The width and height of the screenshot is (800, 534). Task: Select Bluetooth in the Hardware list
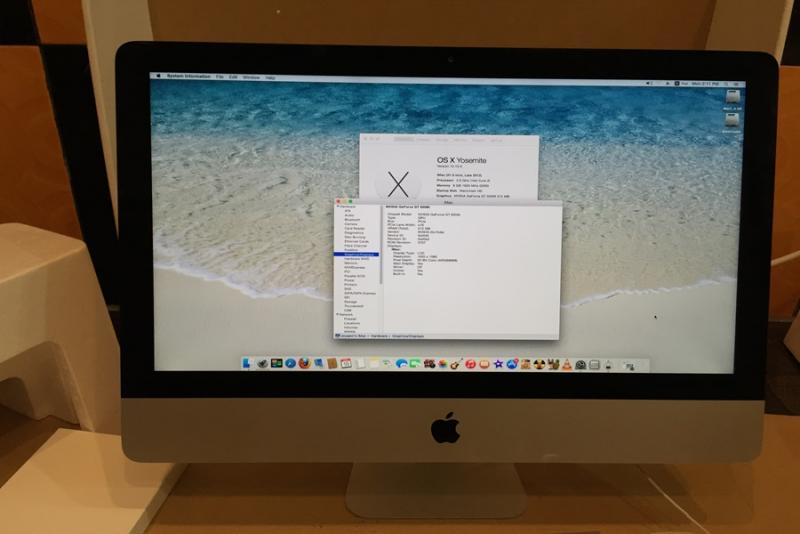coord(352,220)
